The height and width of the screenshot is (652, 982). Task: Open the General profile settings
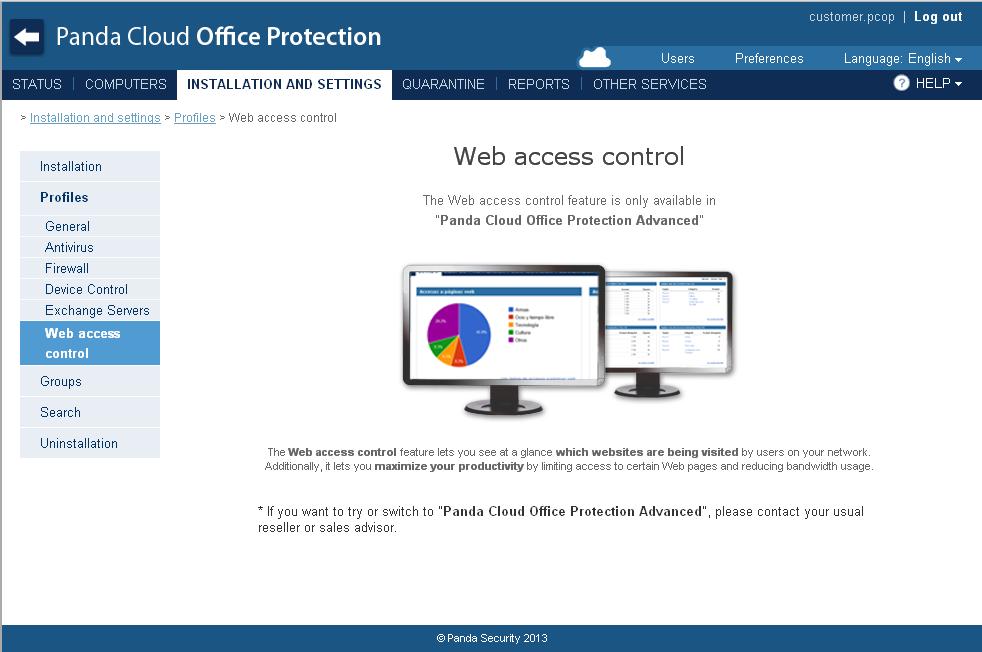67,226
